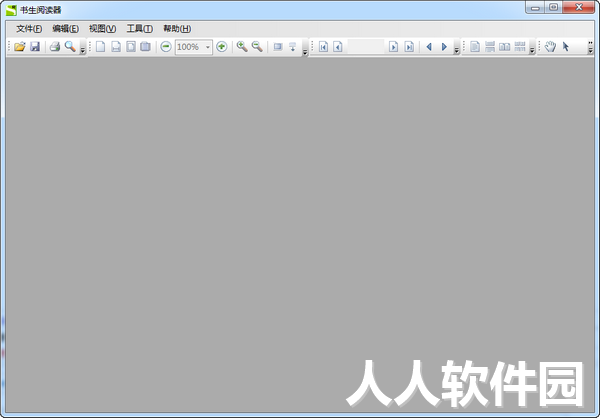Select actual size page view icon
Viewport: 600px width, 418px height.
(x=100, y=47)
